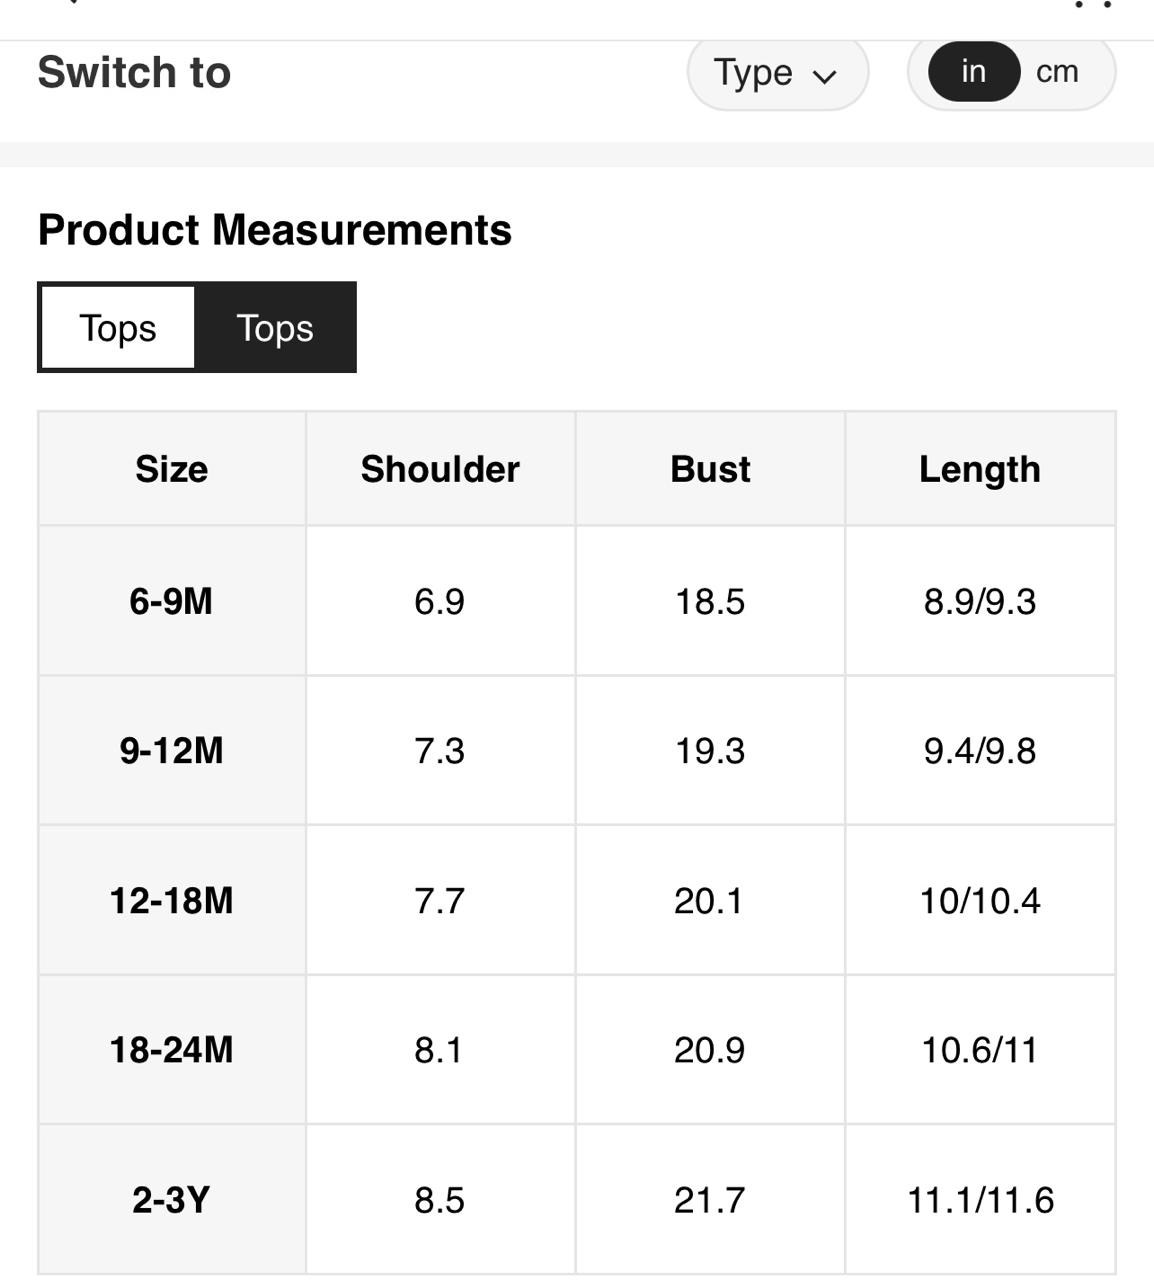Viewport: 1154px width, 1280px height.
Task: Select the dark Tops tab
Action: click(x=275, y=328)
